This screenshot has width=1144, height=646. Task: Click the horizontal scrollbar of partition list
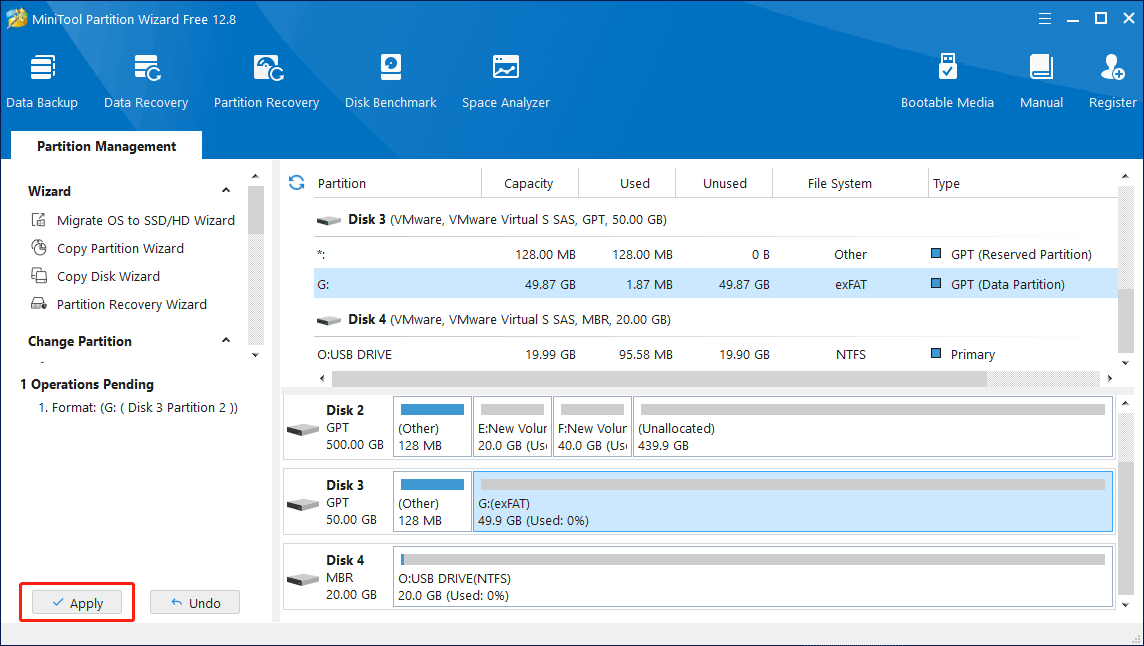[659, 378]
